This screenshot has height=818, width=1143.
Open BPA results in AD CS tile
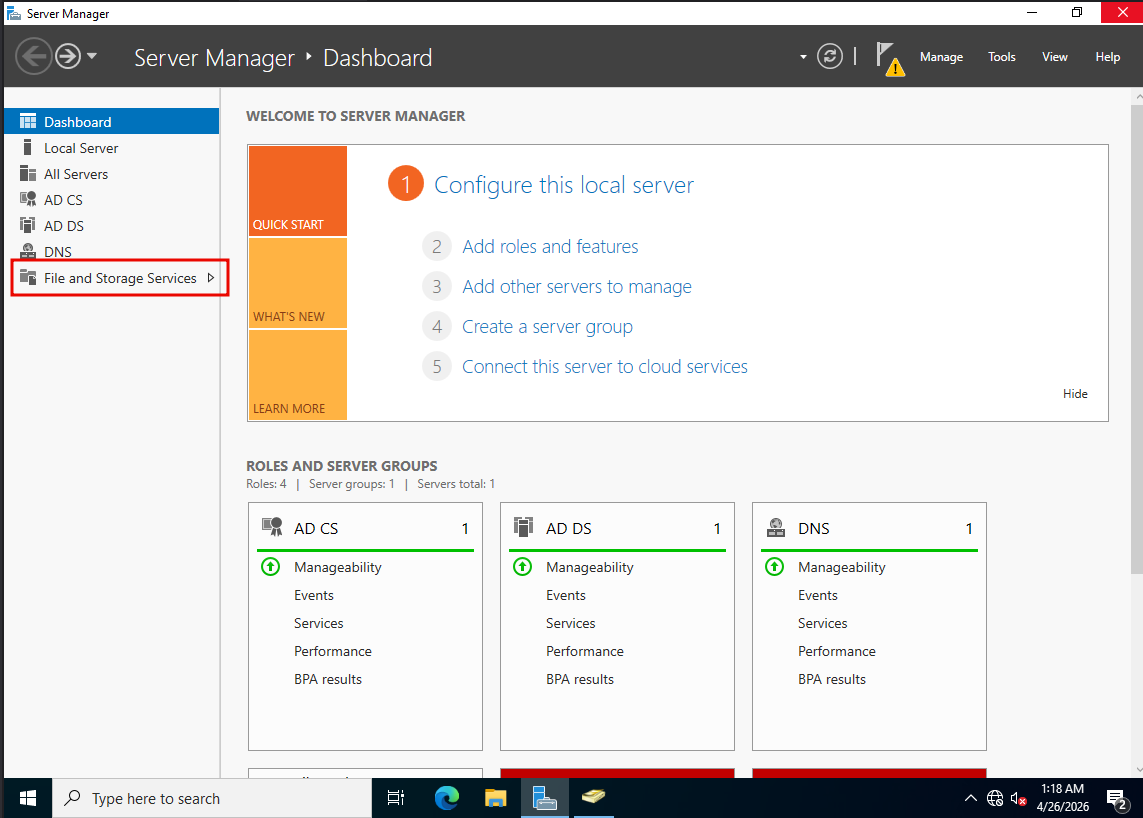coord(327,679)
